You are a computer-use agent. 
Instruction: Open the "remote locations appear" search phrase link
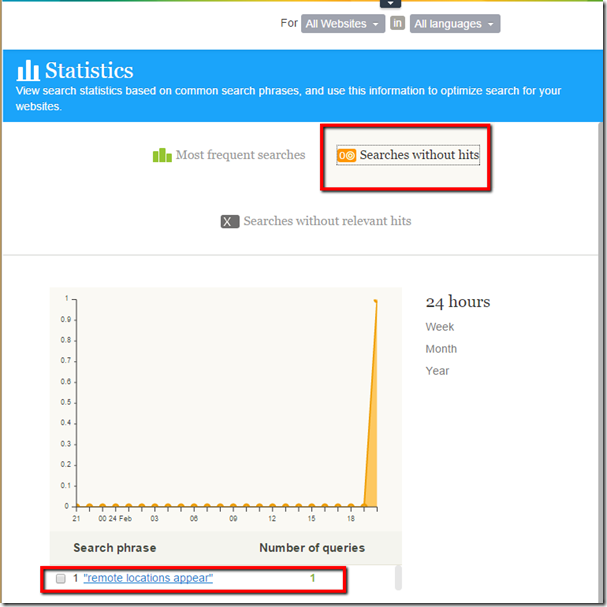coord(148,578)
